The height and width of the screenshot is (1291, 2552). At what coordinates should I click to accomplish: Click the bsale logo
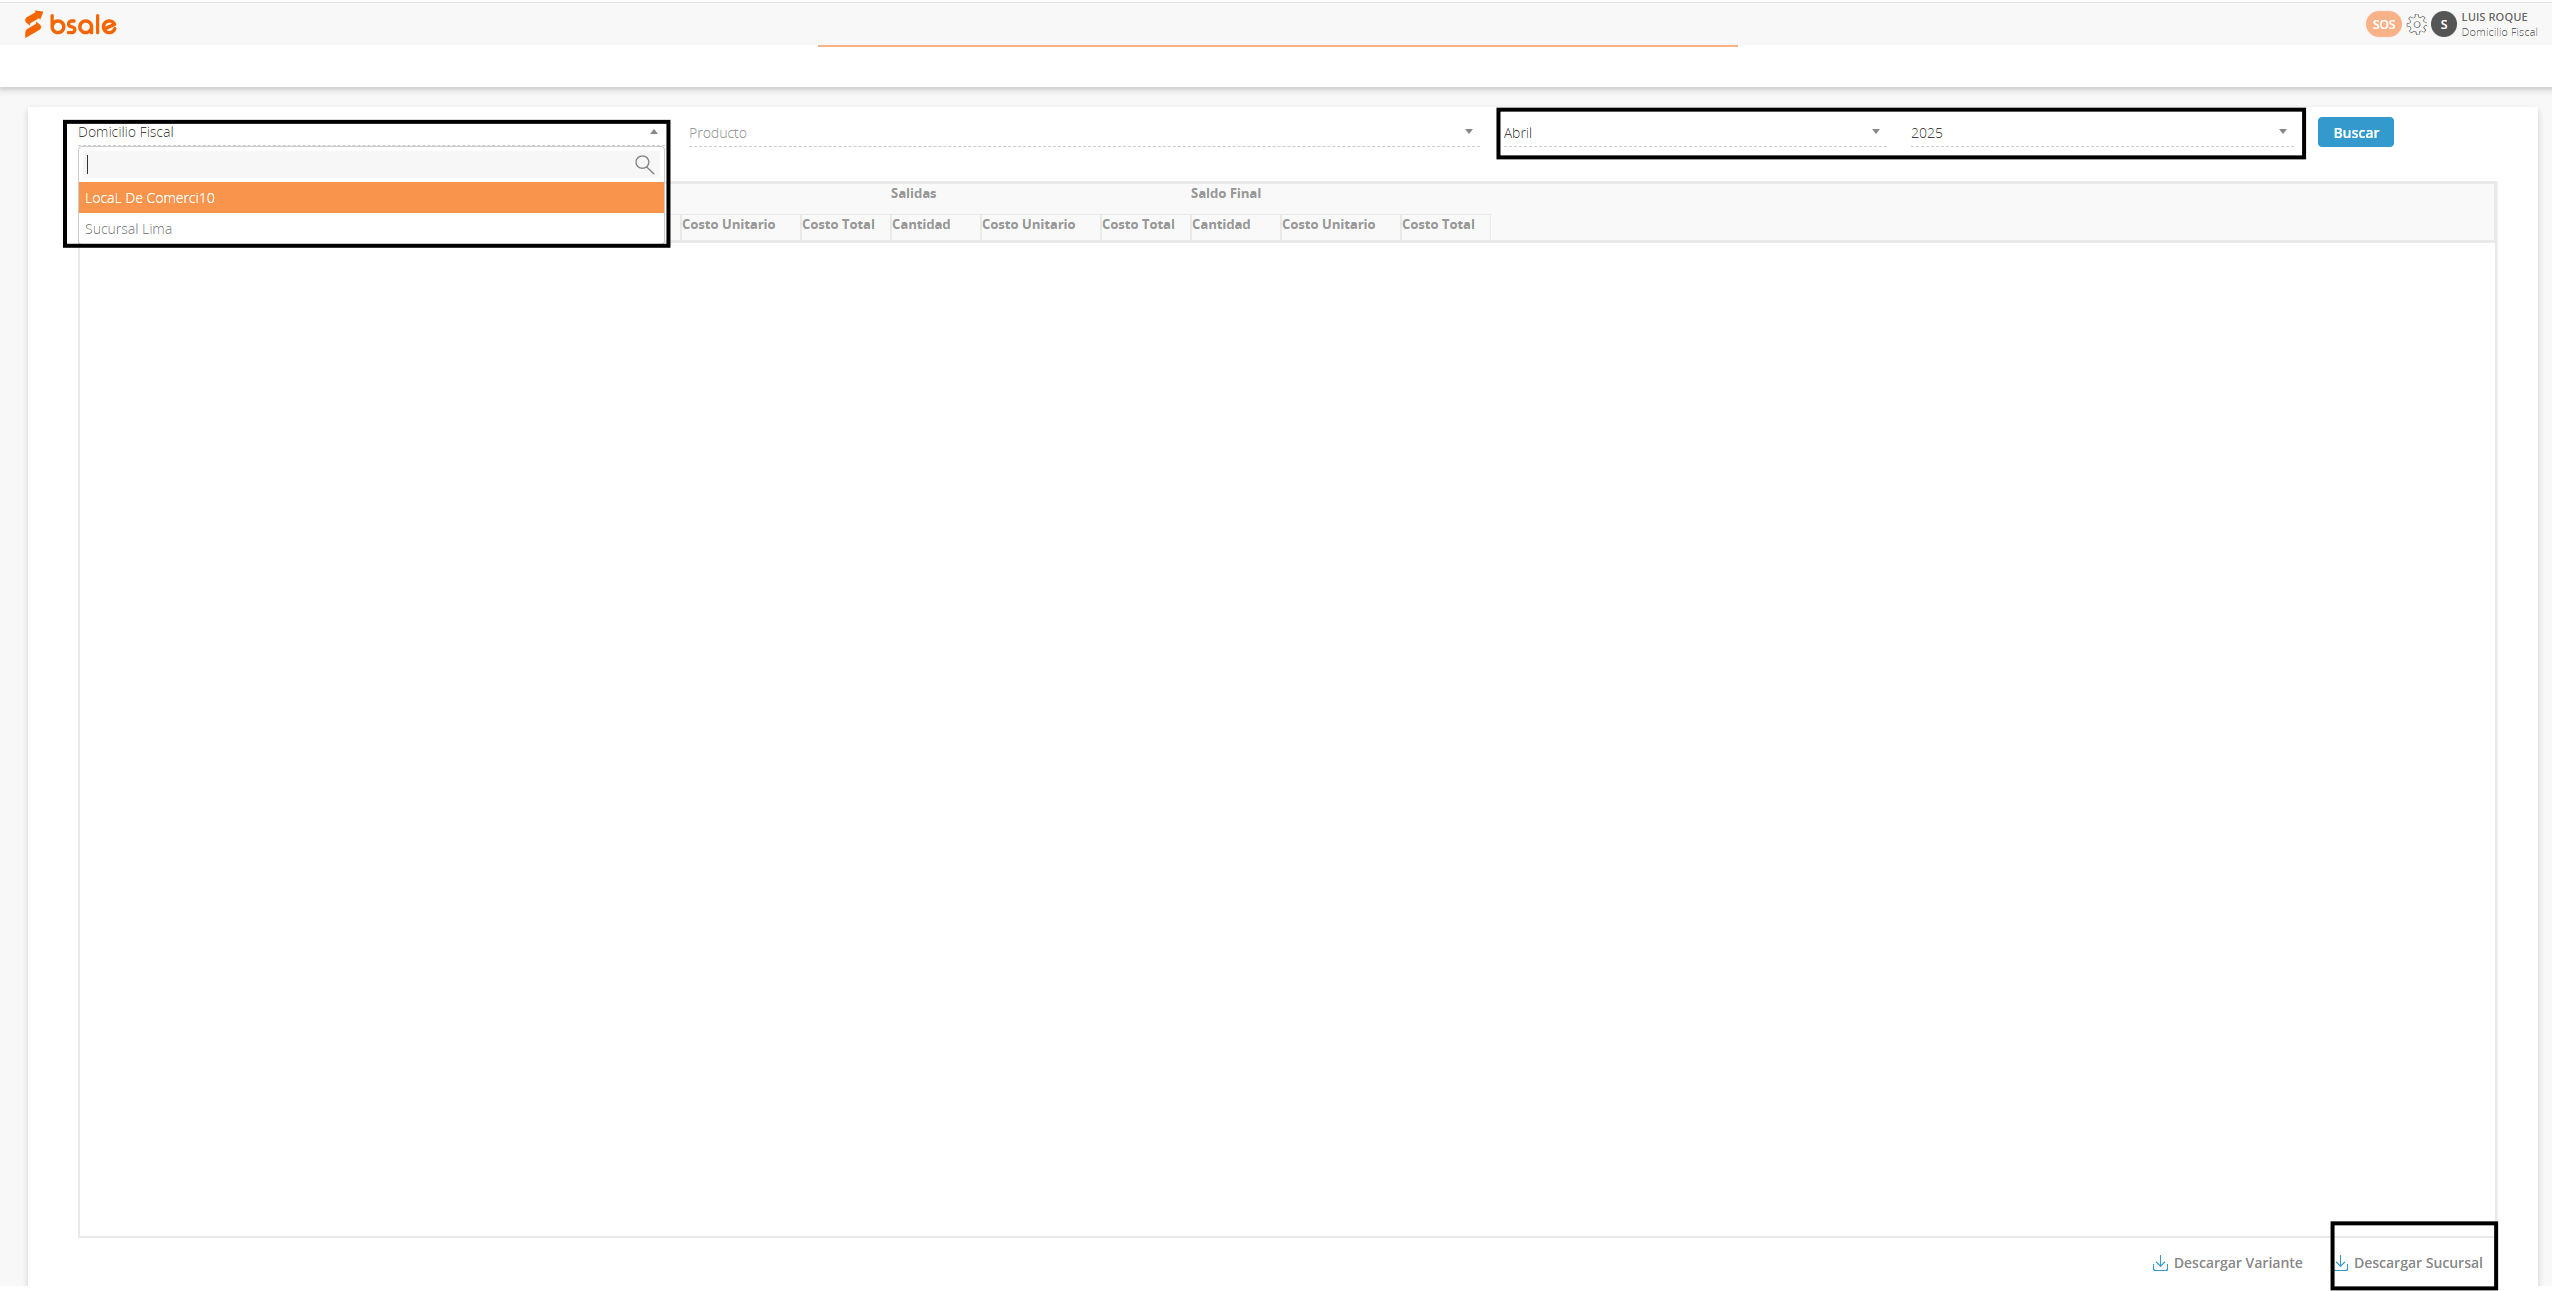tap(70, 24)
